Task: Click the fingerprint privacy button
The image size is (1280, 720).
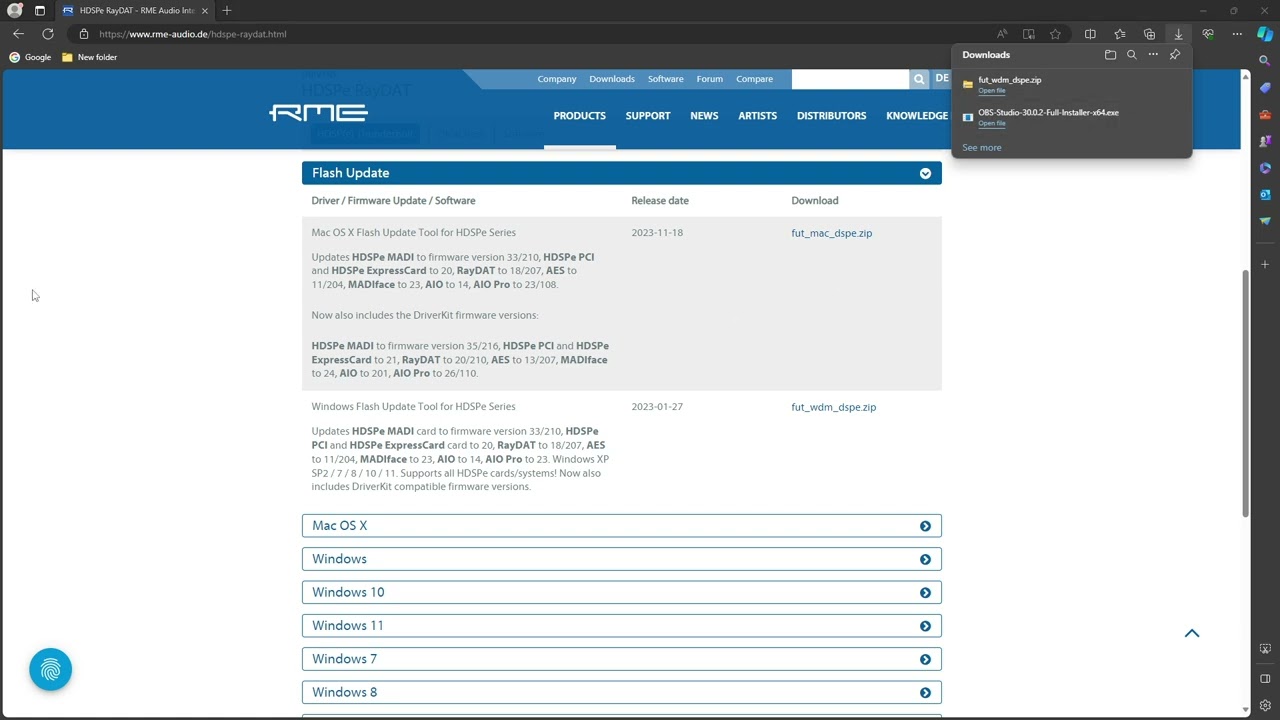Action: tap(51, 670)
